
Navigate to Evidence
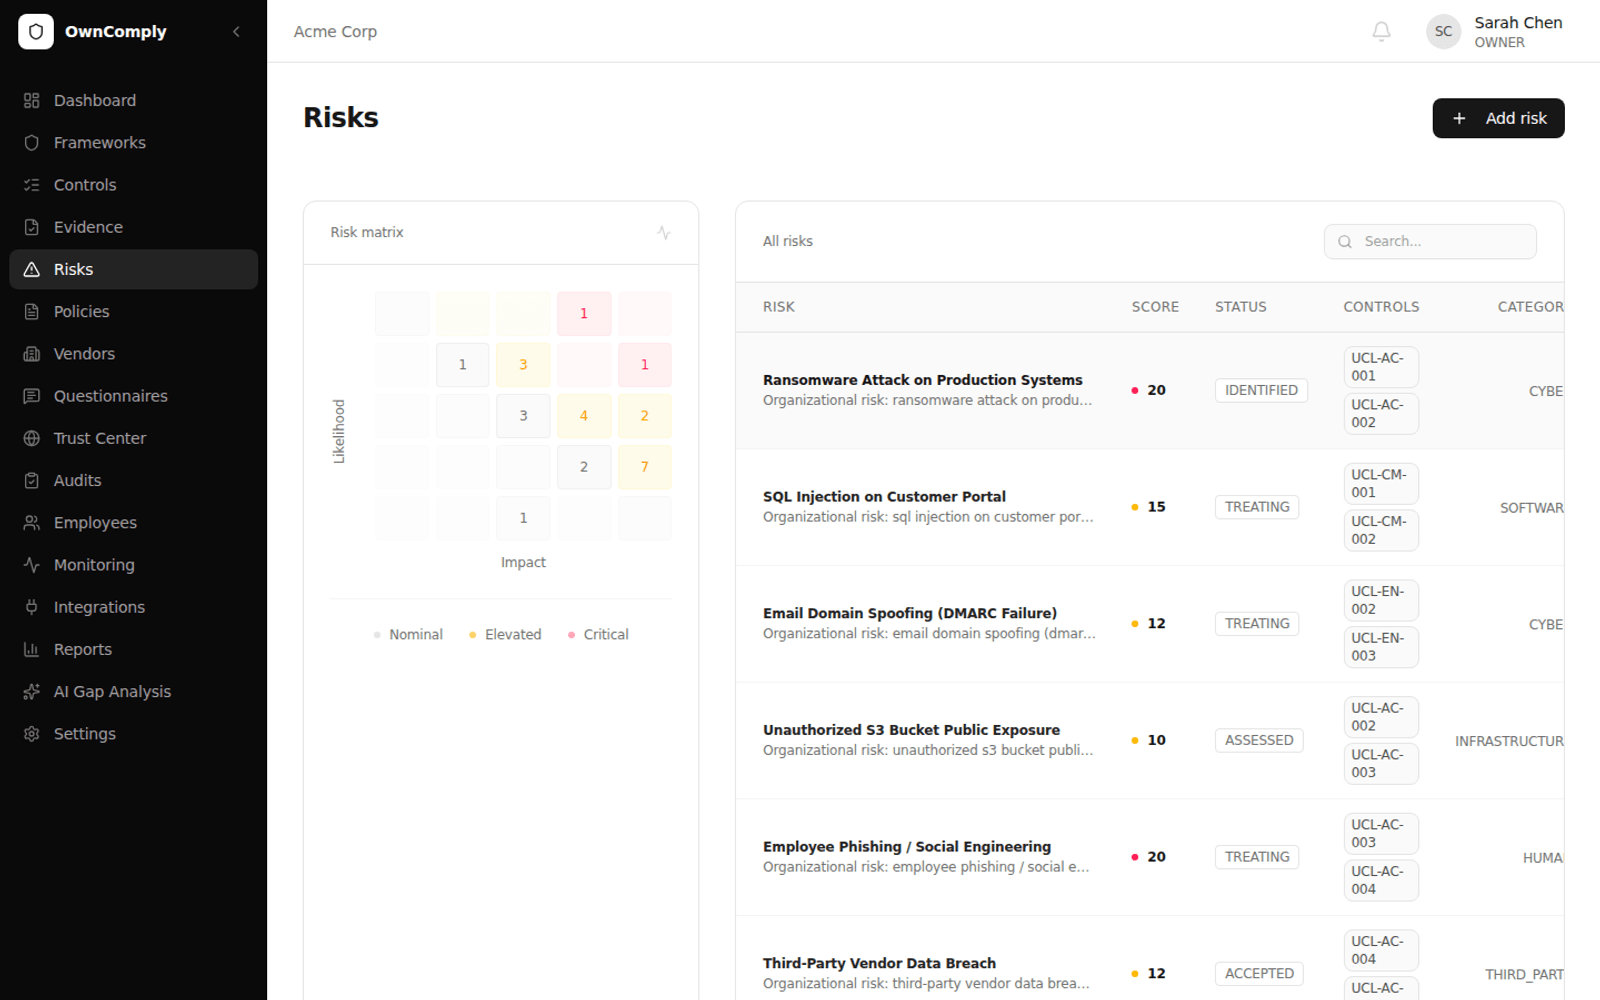(x=133, y=227)
